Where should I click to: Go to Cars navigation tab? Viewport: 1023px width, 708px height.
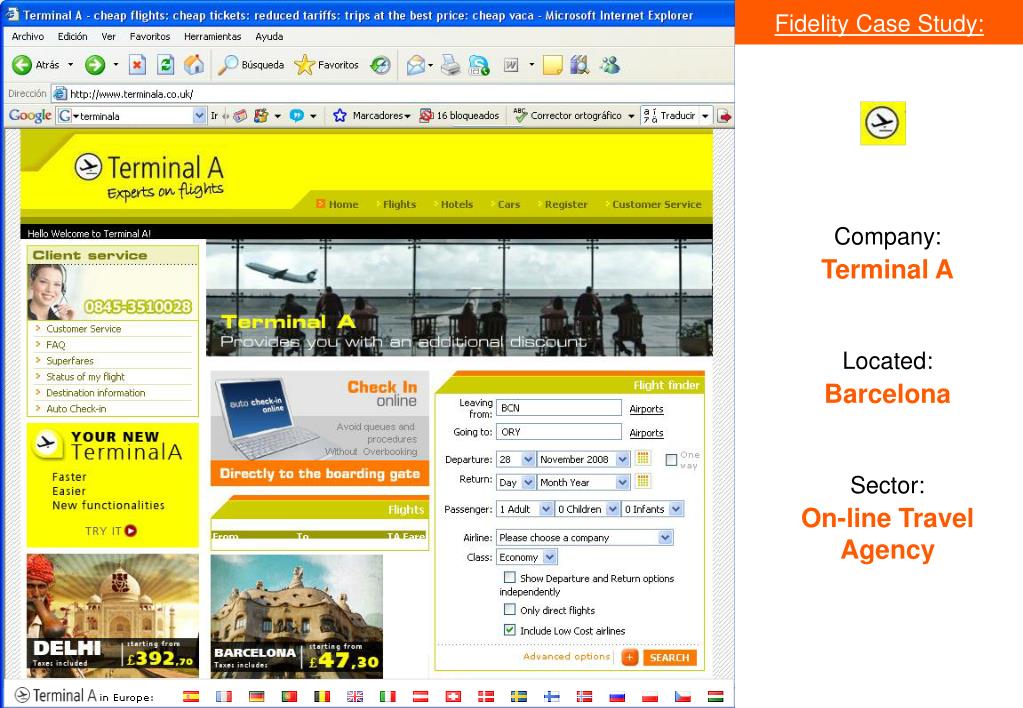tap(509, 204)
